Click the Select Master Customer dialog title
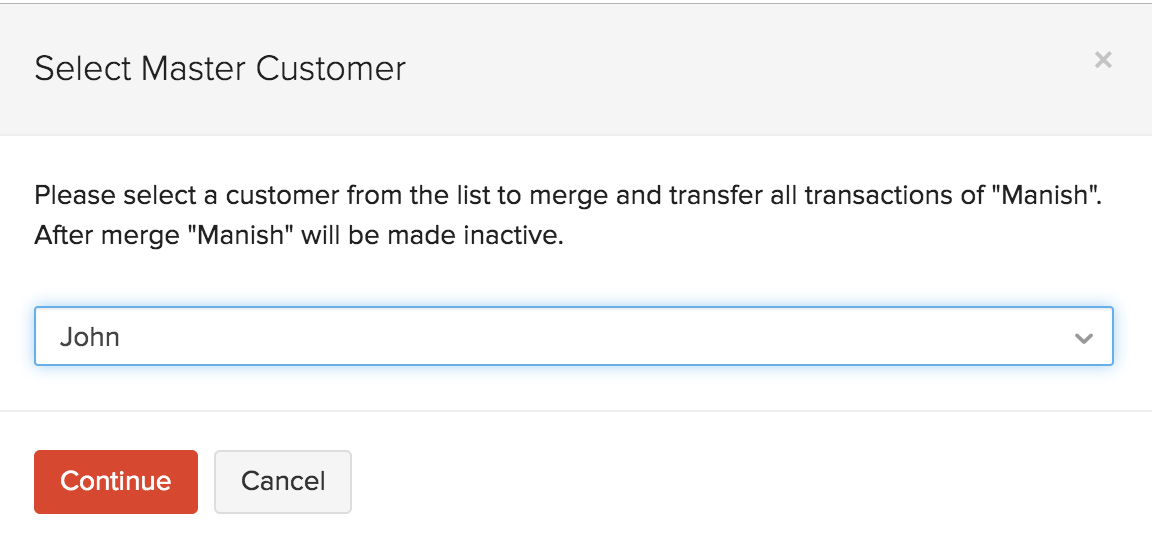 tap(220, 68)
